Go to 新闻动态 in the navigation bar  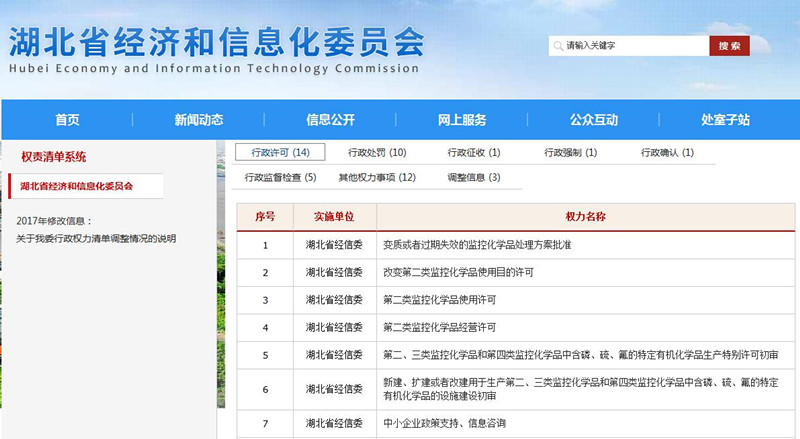pyautogui.click(x=199, y=120)
